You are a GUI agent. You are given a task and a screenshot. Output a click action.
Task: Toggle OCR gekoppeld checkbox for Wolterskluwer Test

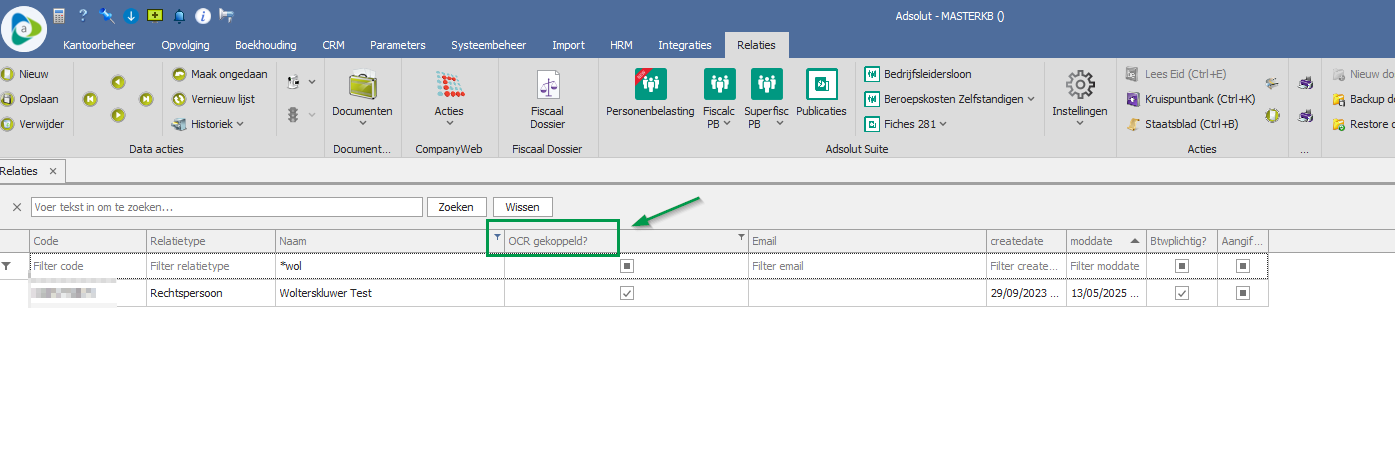(627, 293)
